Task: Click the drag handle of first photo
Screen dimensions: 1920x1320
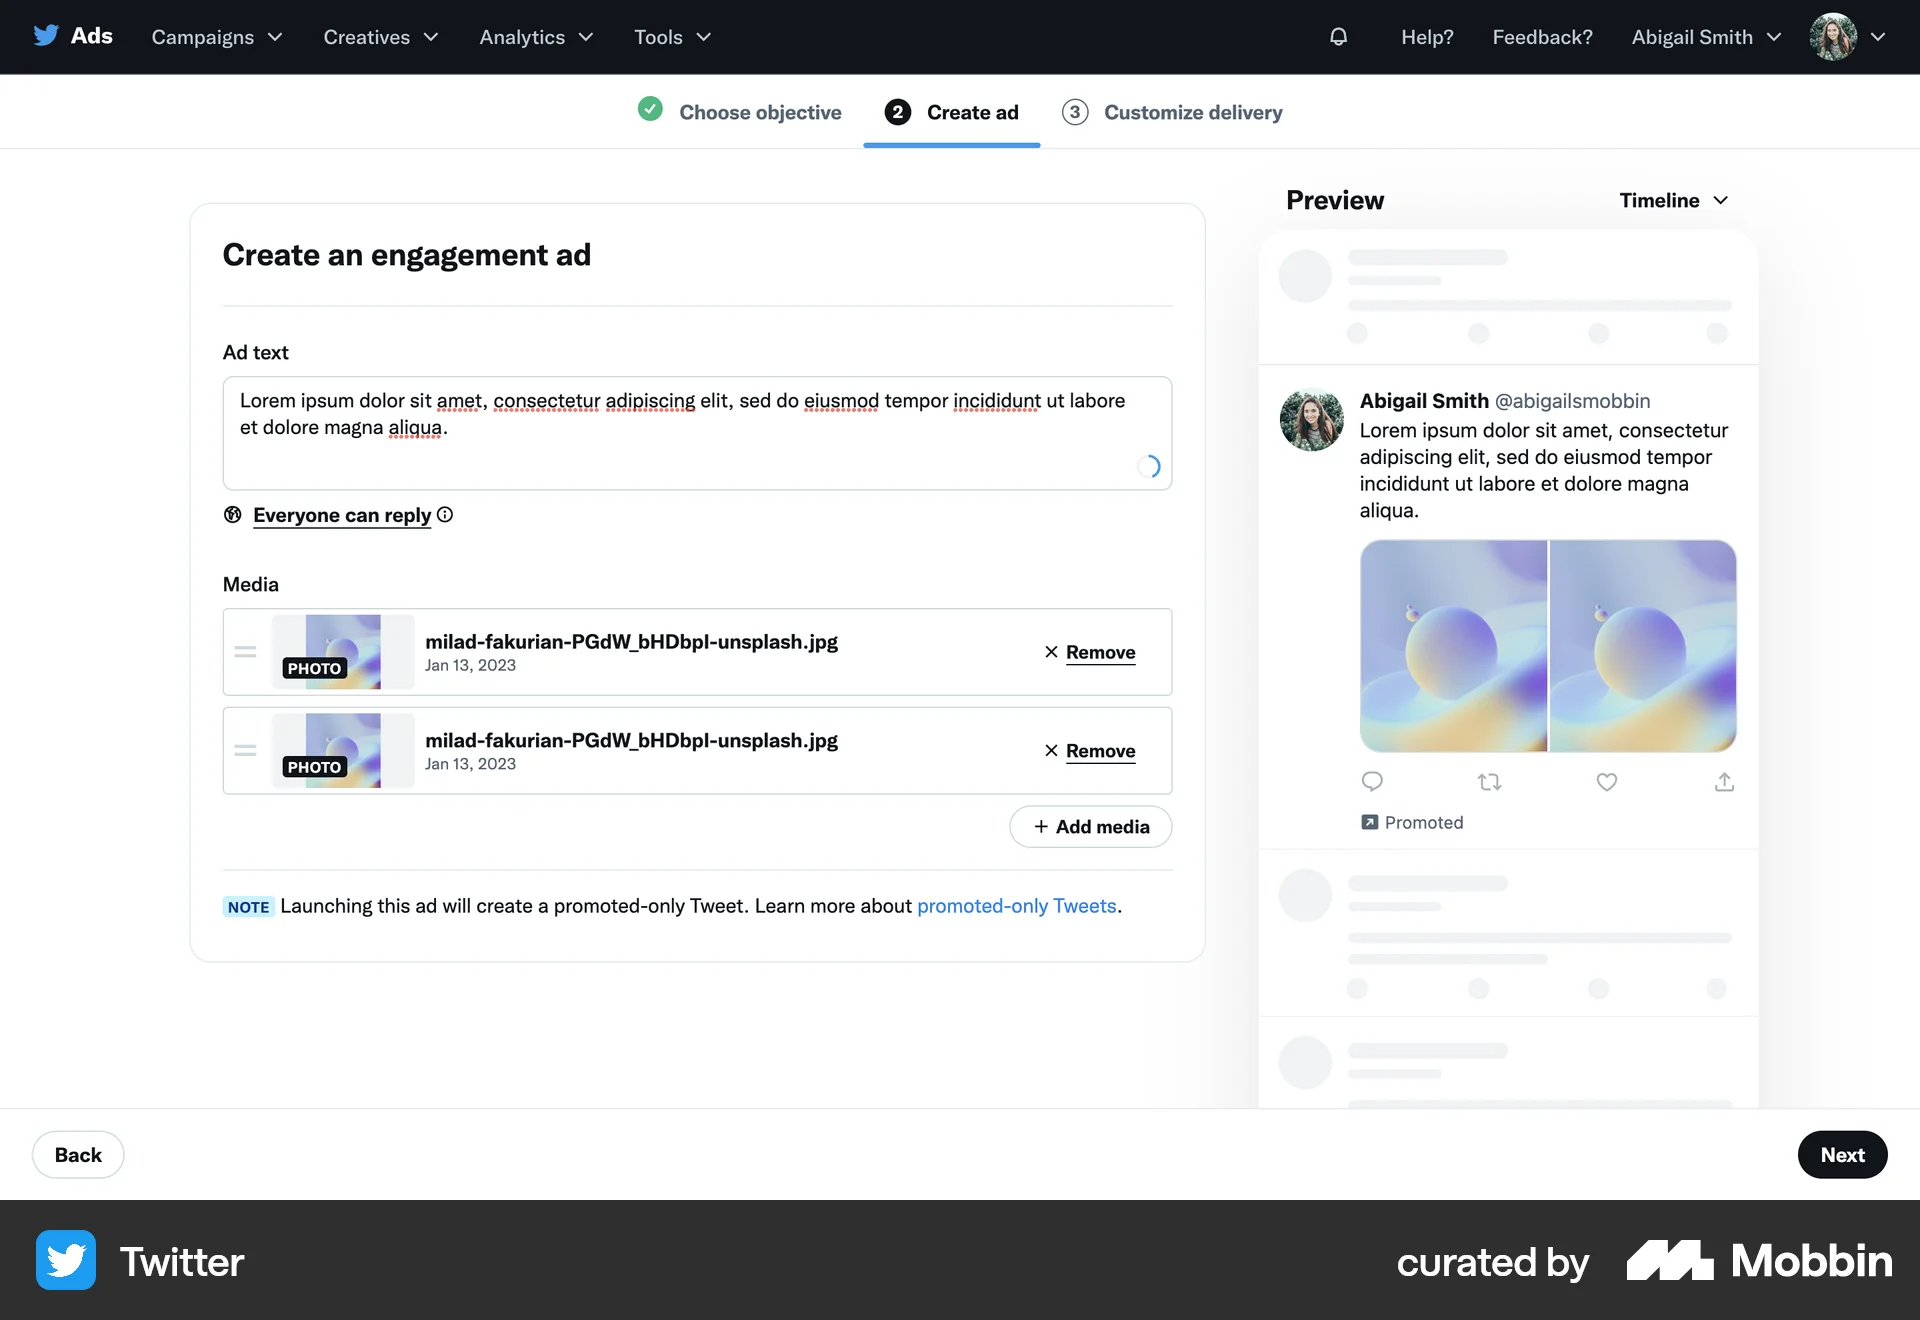Action: [x=245, y=652]
